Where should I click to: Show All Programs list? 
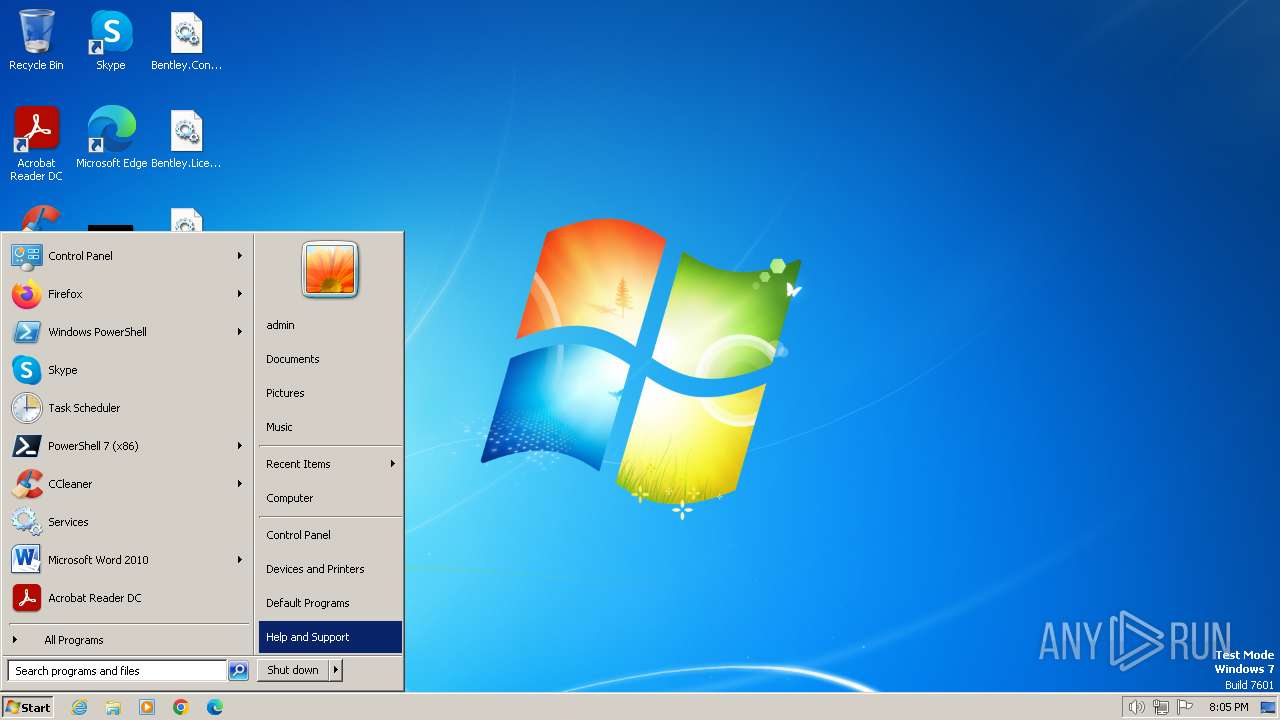click(128, 640)
